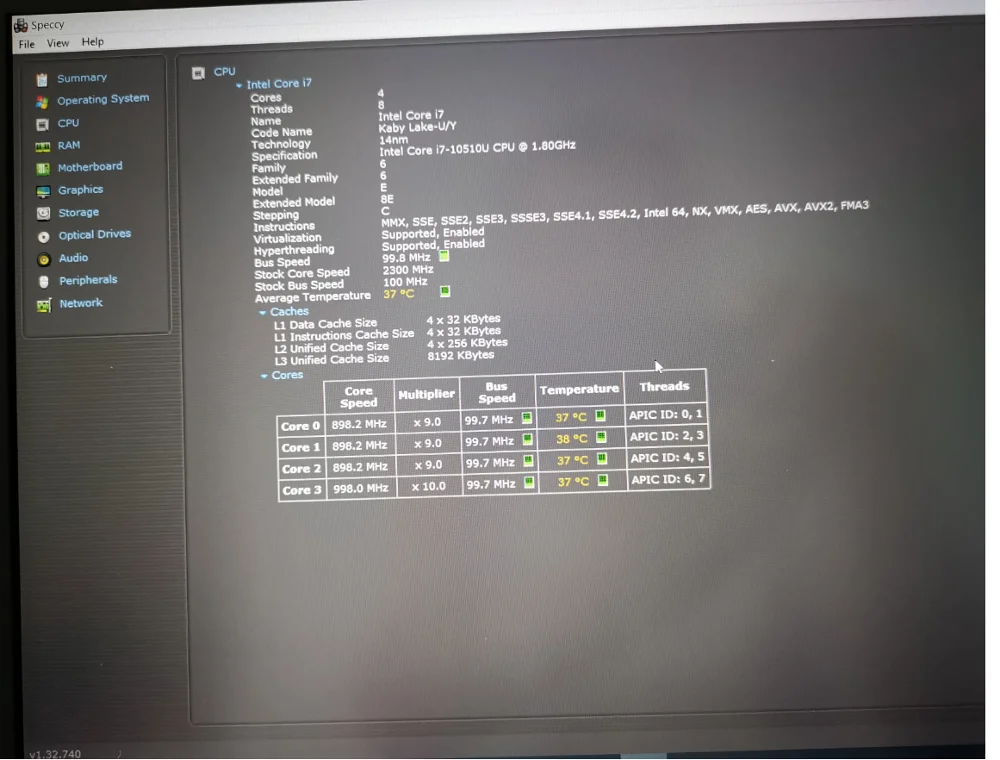The image size is (1000, 760).
Task: Click the APIC ID: 6, 7 cell
Action: click(x=669, y=479)
